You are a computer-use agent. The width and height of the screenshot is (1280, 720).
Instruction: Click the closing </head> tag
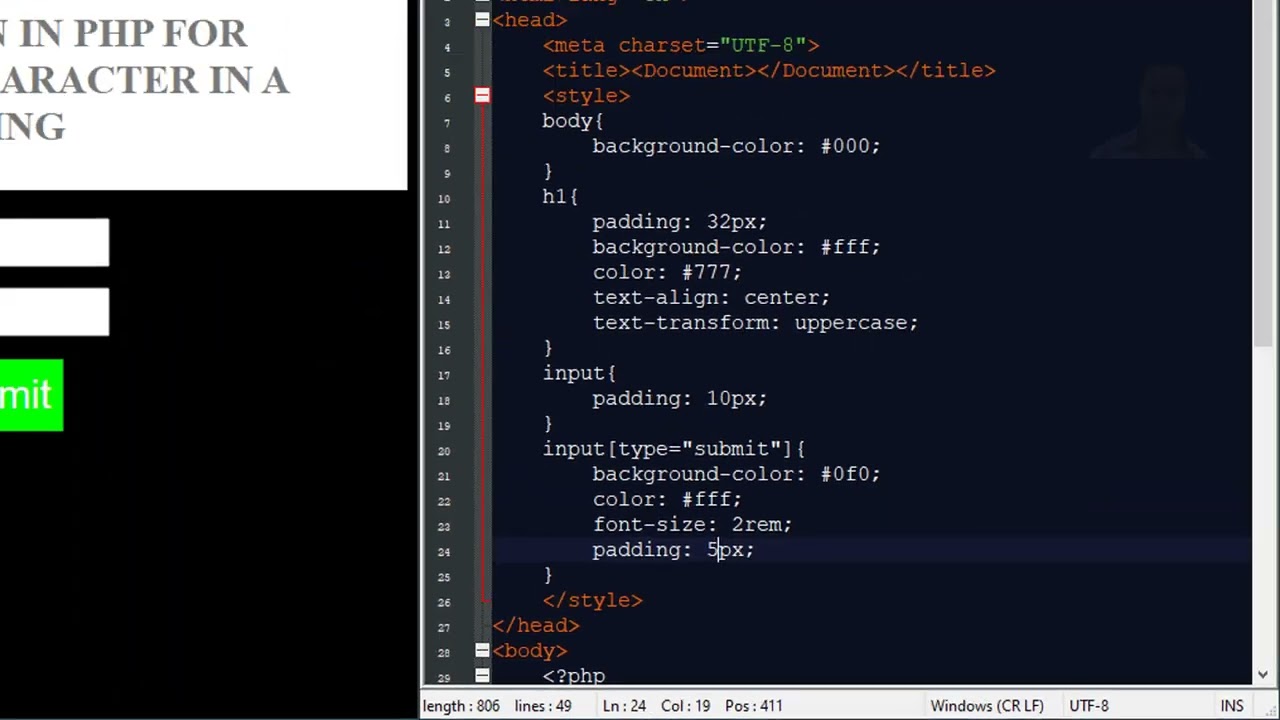pyautogui.click(x=536, y=625)
